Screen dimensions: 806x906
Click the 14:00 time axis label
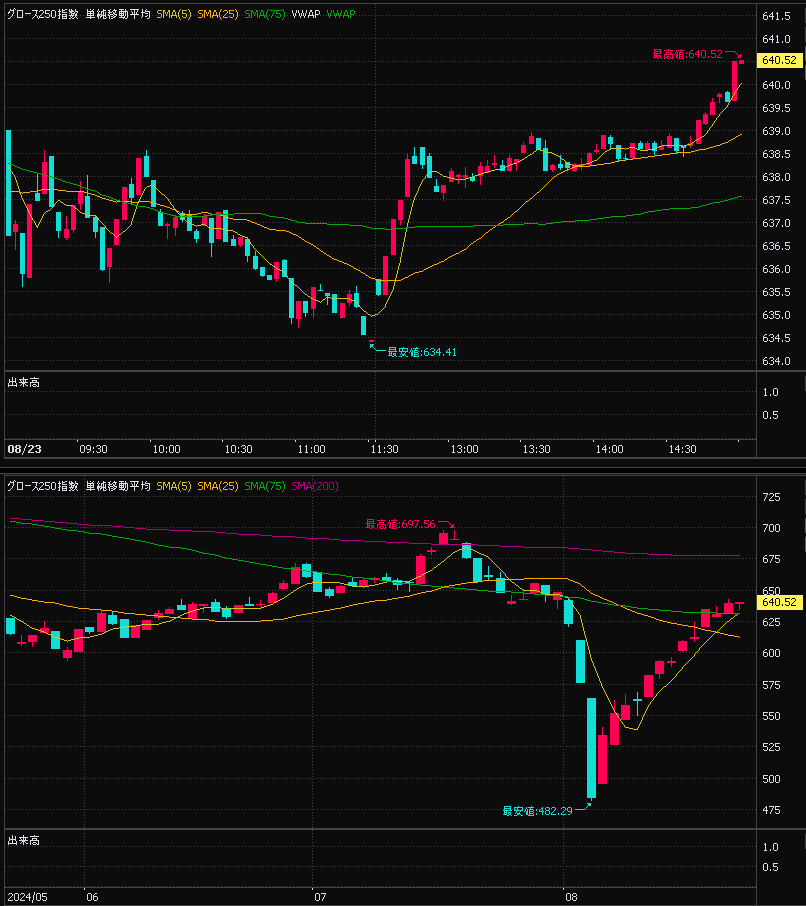coord(610,449)
